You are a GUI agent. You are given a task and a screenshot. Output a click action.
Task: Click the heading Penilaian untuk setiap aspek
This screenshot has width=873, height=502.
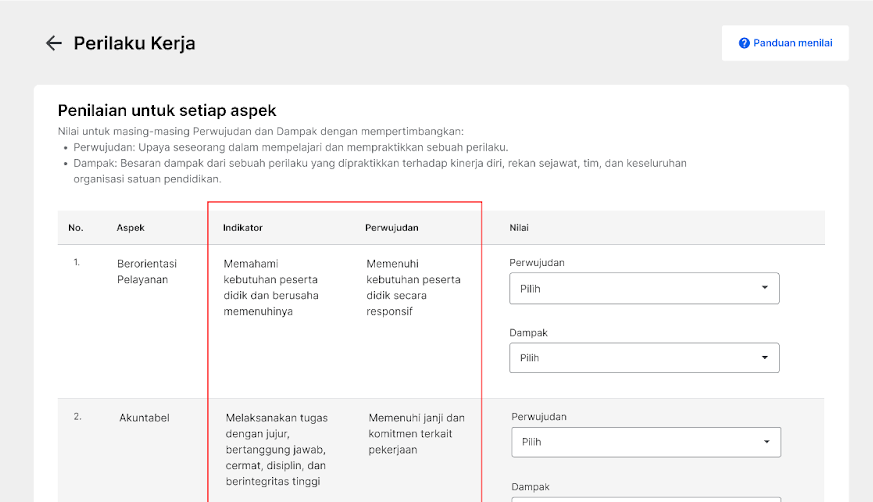167,110
